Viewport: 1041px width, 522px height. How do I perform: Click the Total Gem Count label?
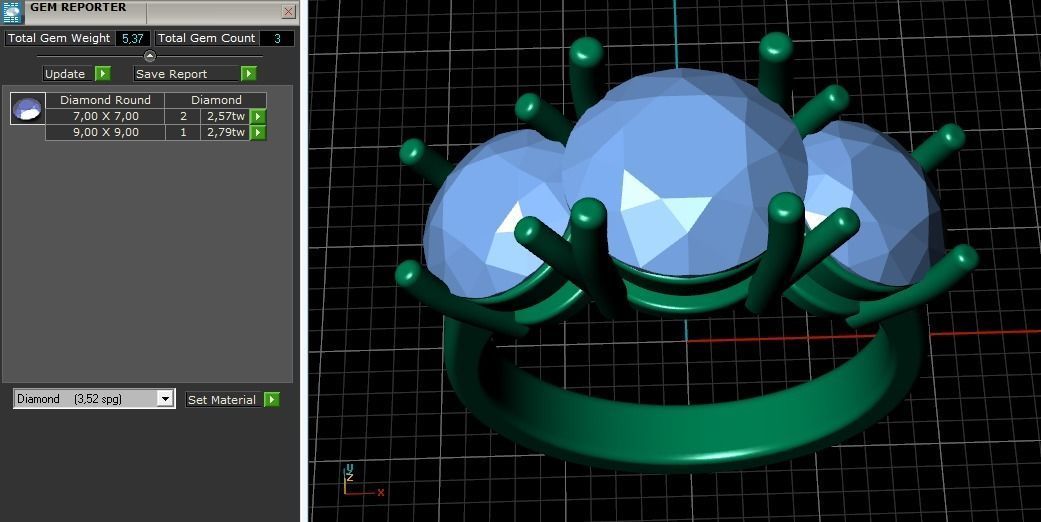tap(206, 39)
